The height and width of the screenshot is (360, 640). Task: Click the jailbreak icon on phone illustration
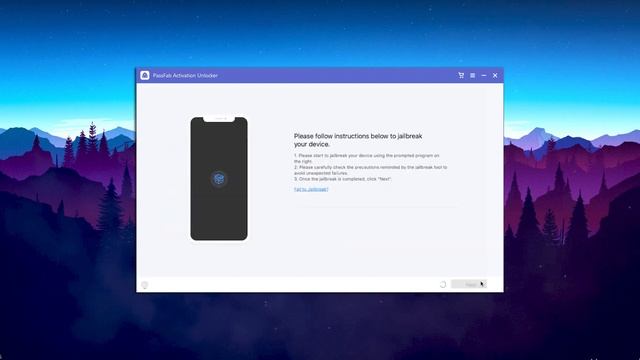coord(219,179)
